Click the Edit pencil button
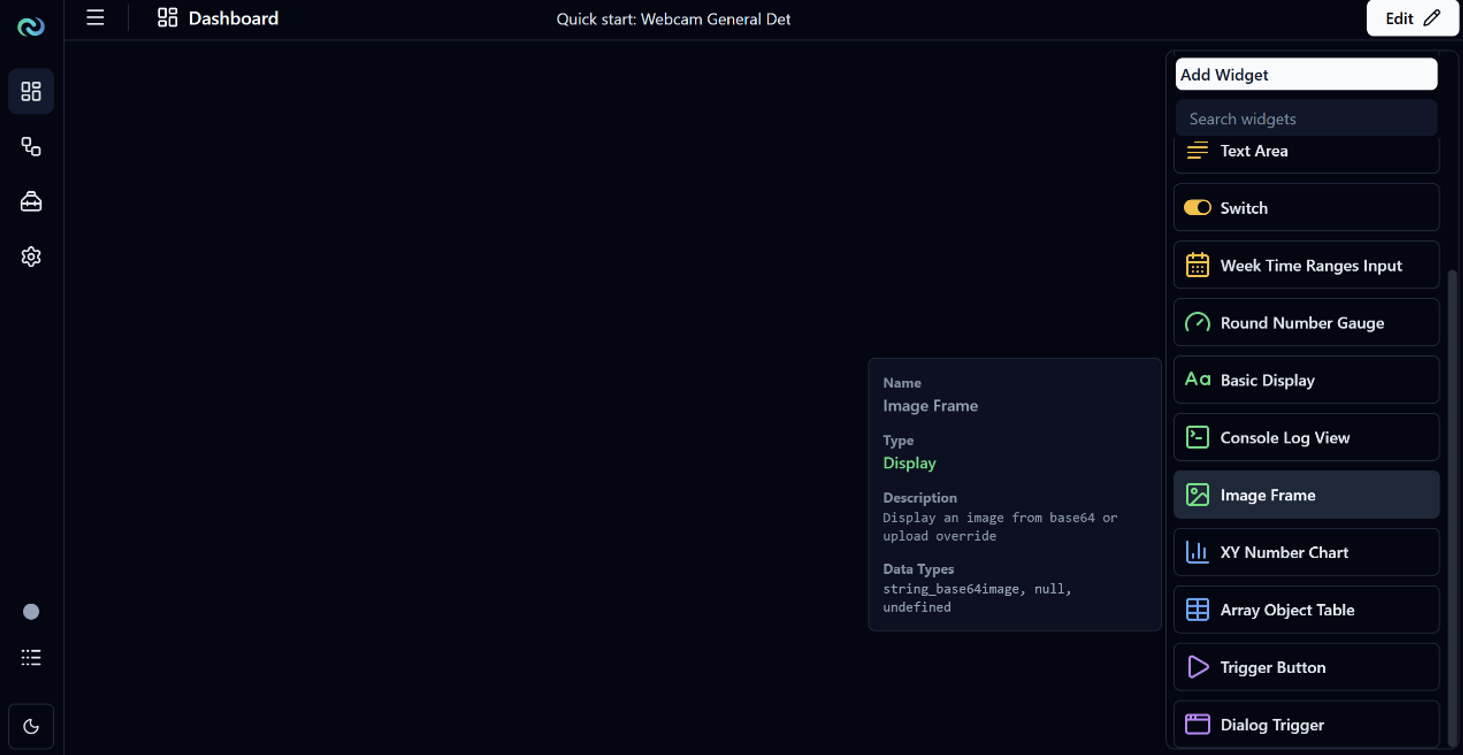Image resolution: width=1463 pixels, height=755 pixels. 1412,18
